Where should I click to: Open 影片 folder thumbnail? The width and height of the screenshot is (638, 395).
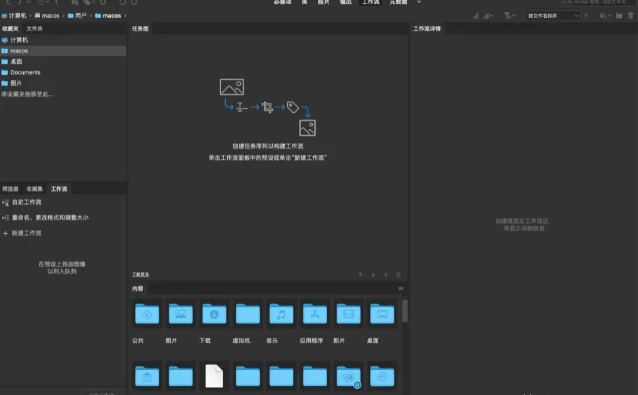[x=348, y=314]
